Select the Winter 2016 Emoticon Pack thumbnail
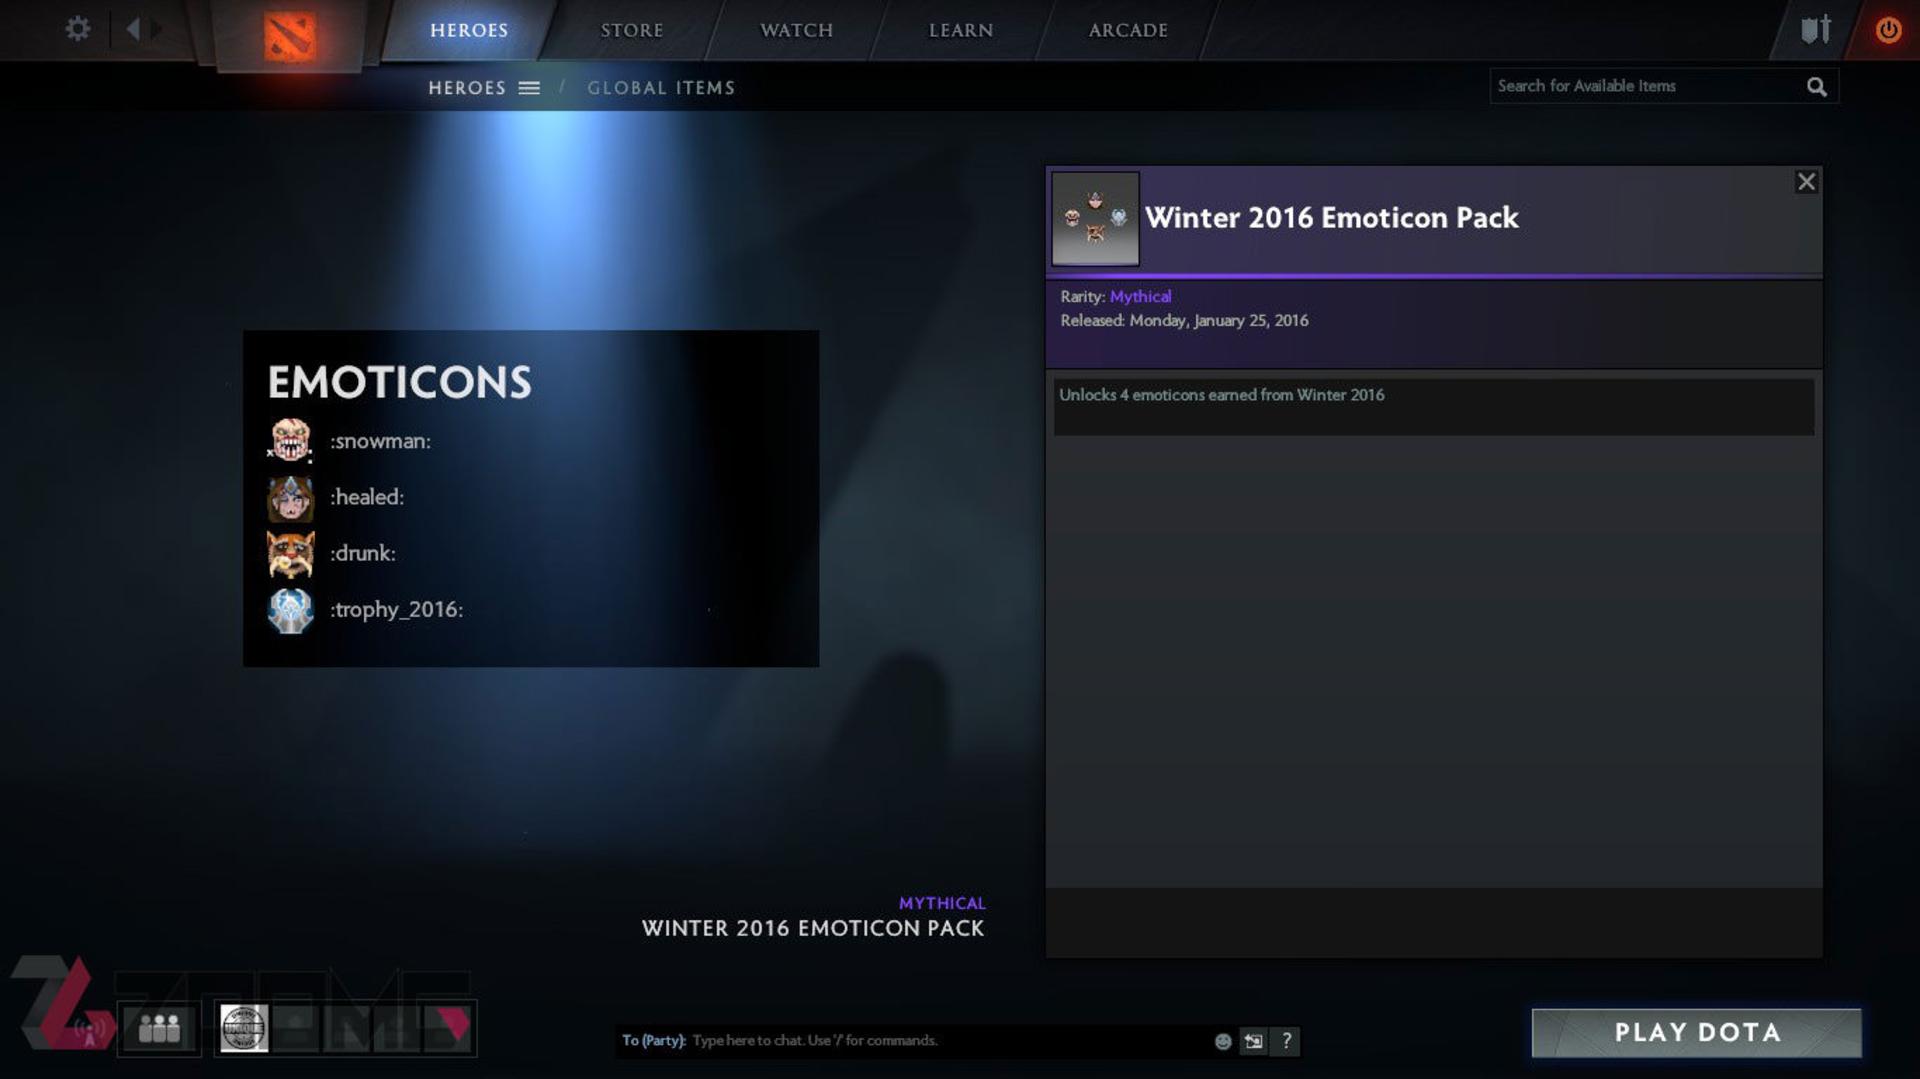1920x1079 pixels. click(x=1095, y=218)
